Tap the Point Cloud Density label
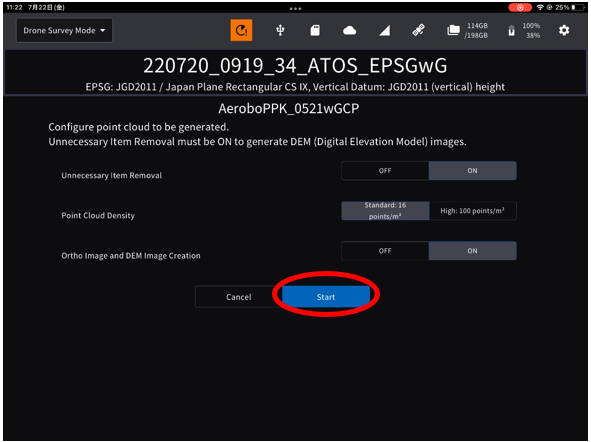The image size is (591, 442). pyautogui.click(x=98, y=216)
